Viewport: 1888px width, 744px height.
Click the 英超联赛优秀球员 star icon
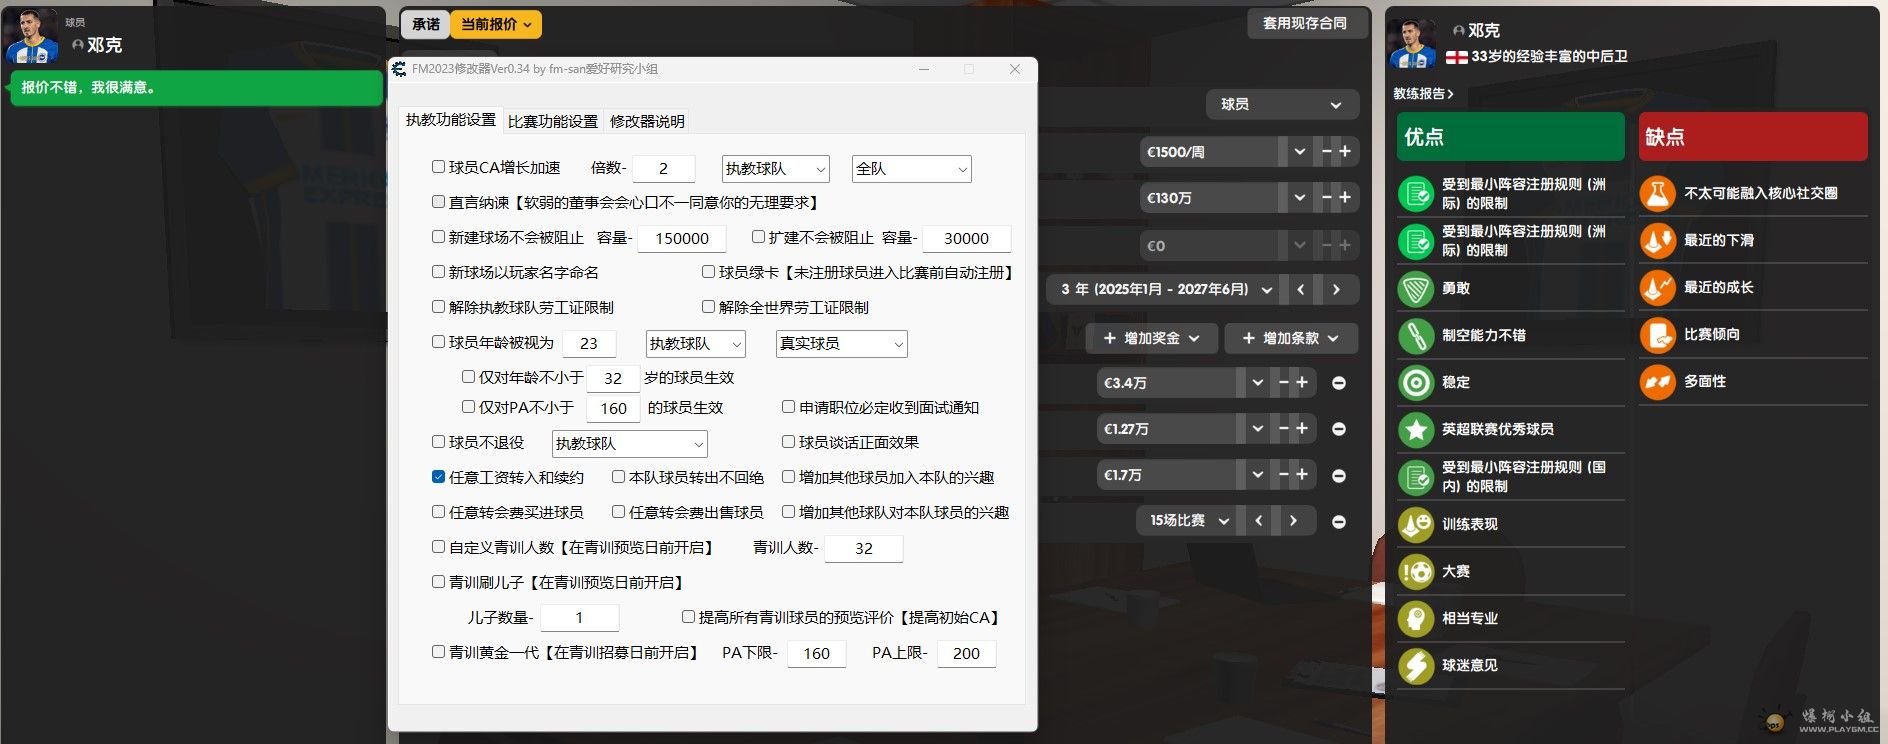[x=1416, y=430]
